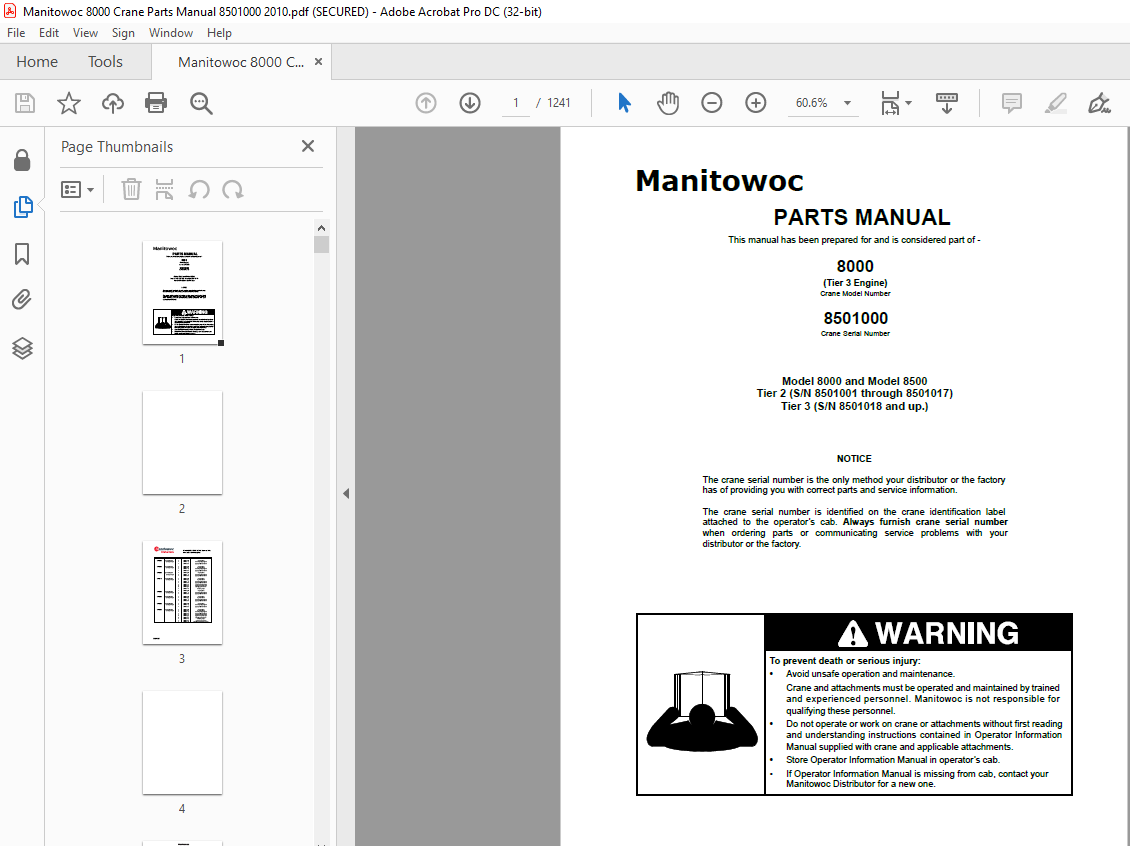Toggle the Page Thumbnails panel icon

[x=22, y=207]
